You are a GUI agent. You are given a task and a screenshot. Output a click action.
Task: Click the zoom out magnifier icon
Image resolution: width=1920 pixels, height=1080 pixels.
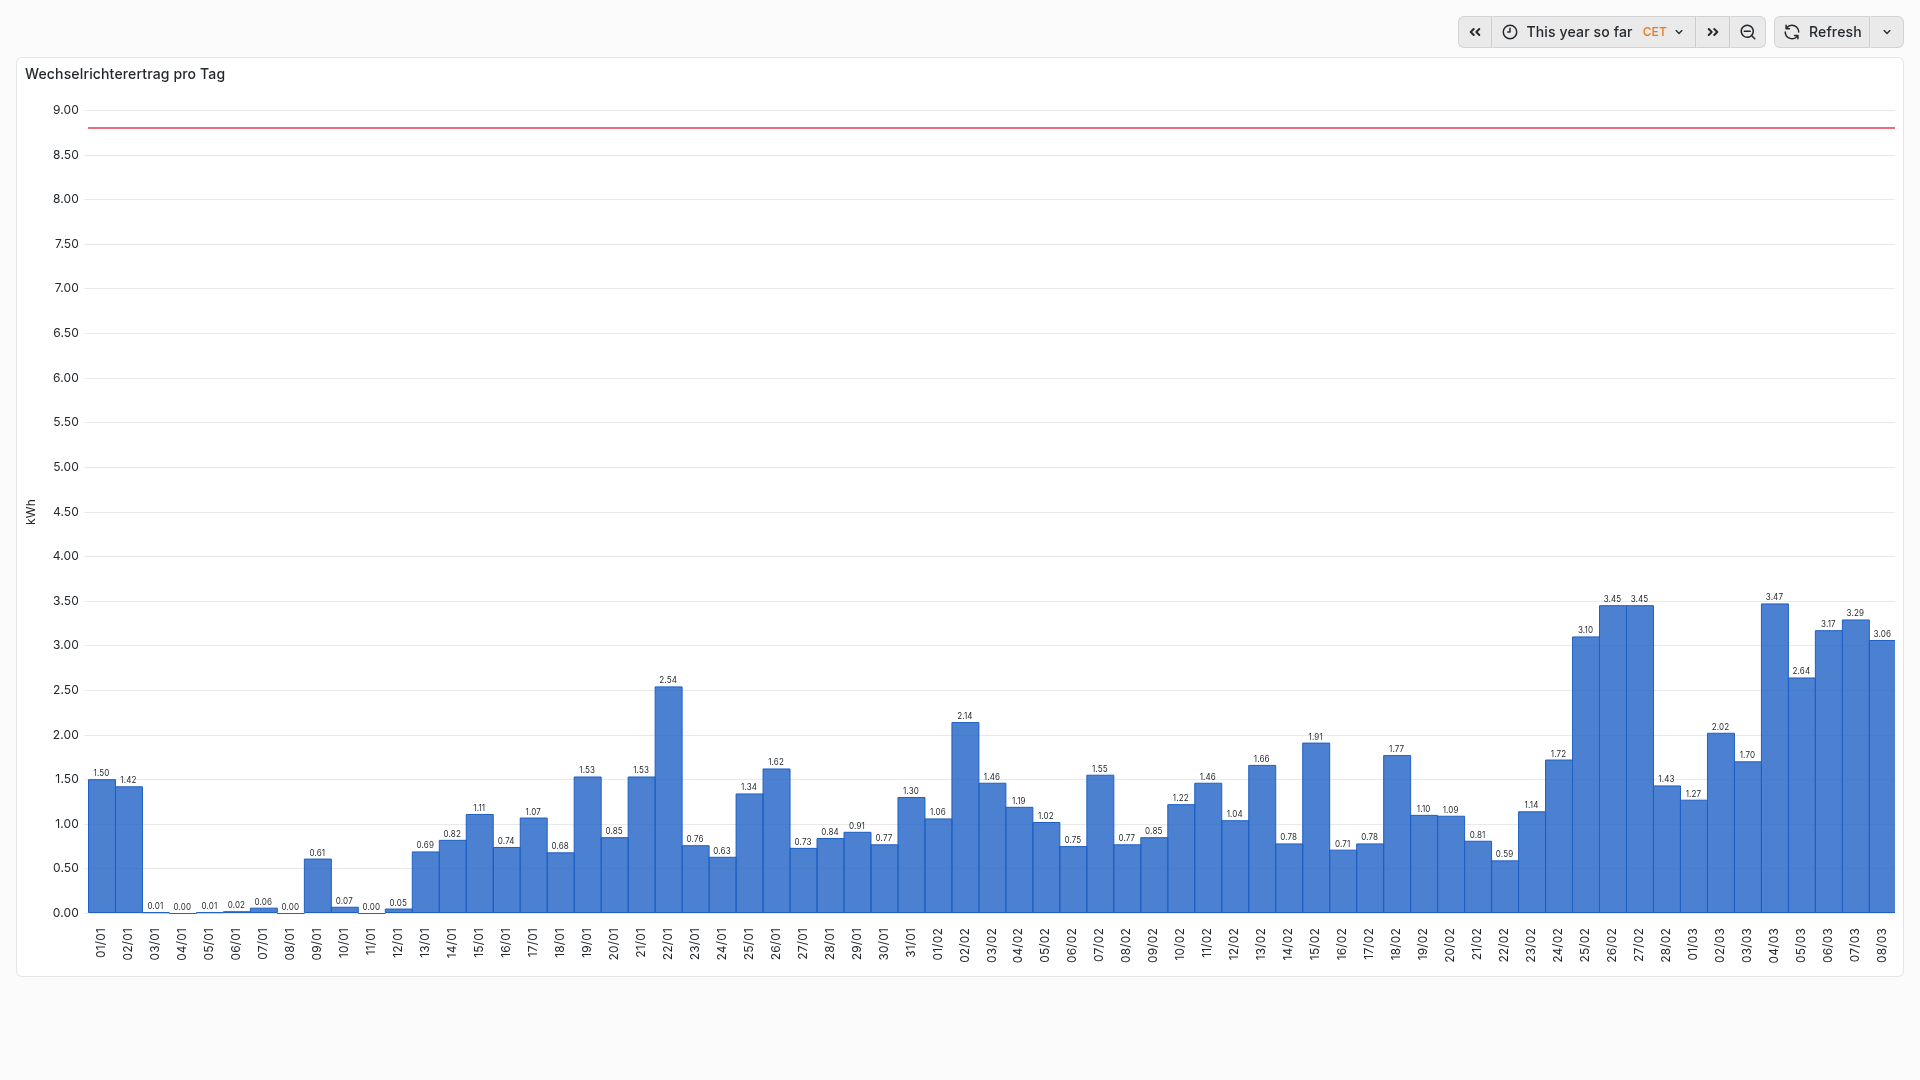1747,32
